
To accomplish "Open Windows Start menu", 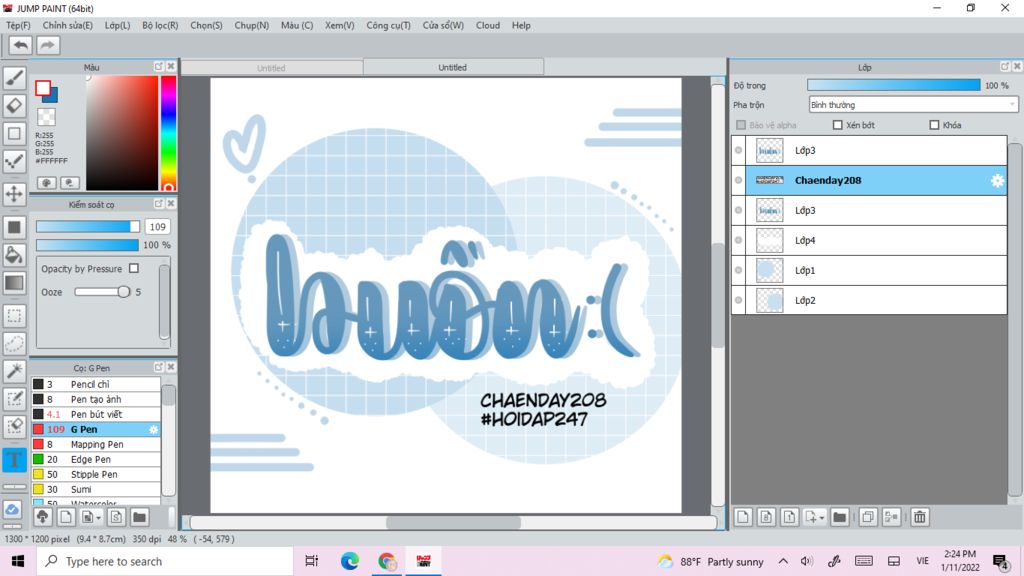I will point(18,561).
